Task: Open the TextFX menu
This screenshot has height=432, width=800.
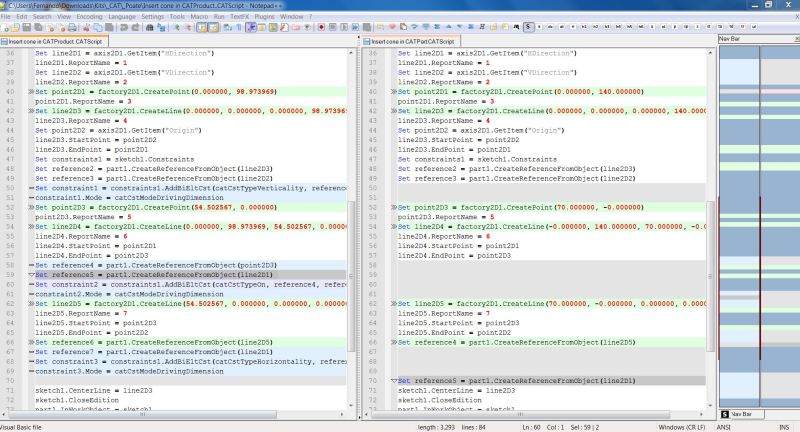Action: click(239, 16)
